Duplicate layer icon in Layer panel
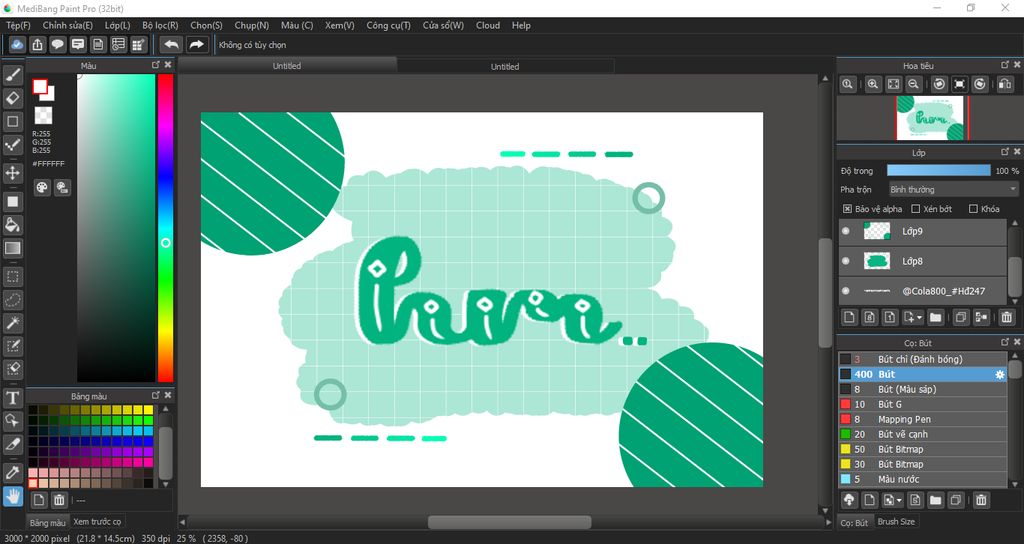 [961, 317]
